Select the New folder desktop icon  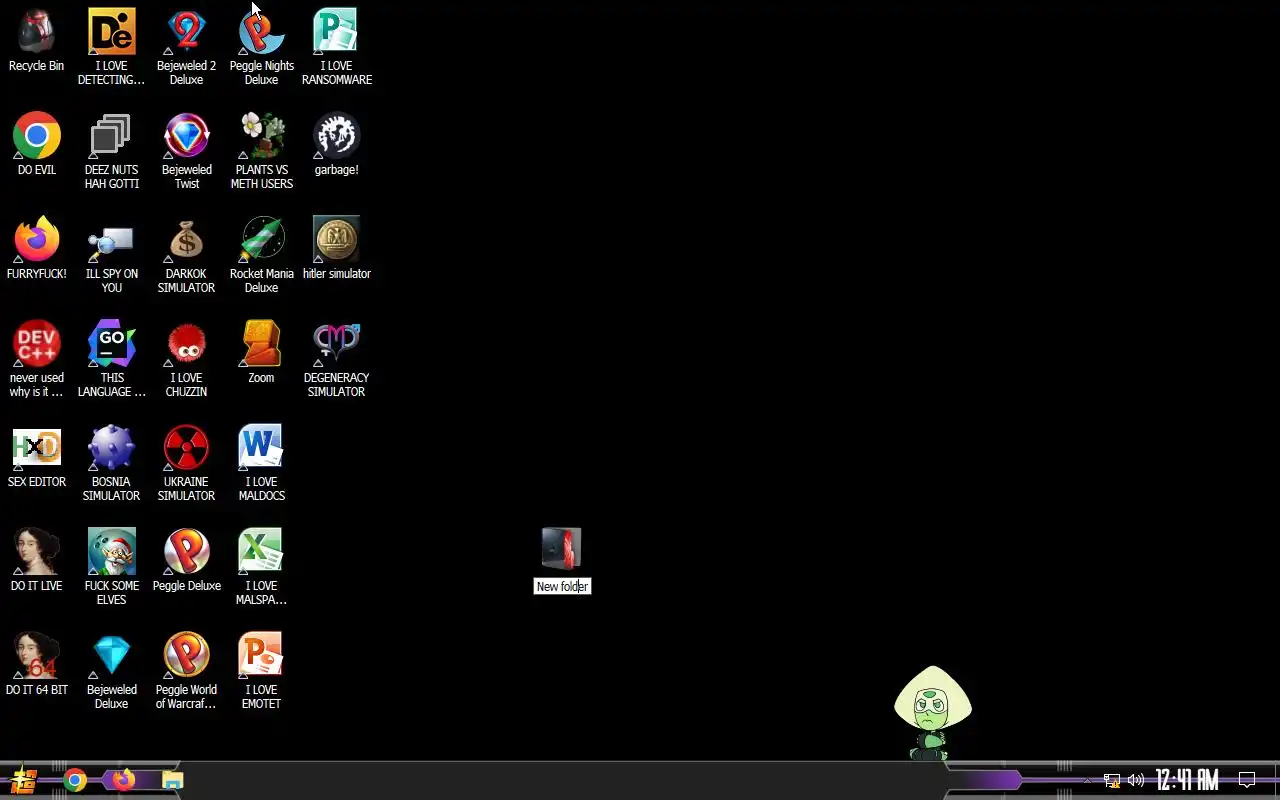(561, 549)
